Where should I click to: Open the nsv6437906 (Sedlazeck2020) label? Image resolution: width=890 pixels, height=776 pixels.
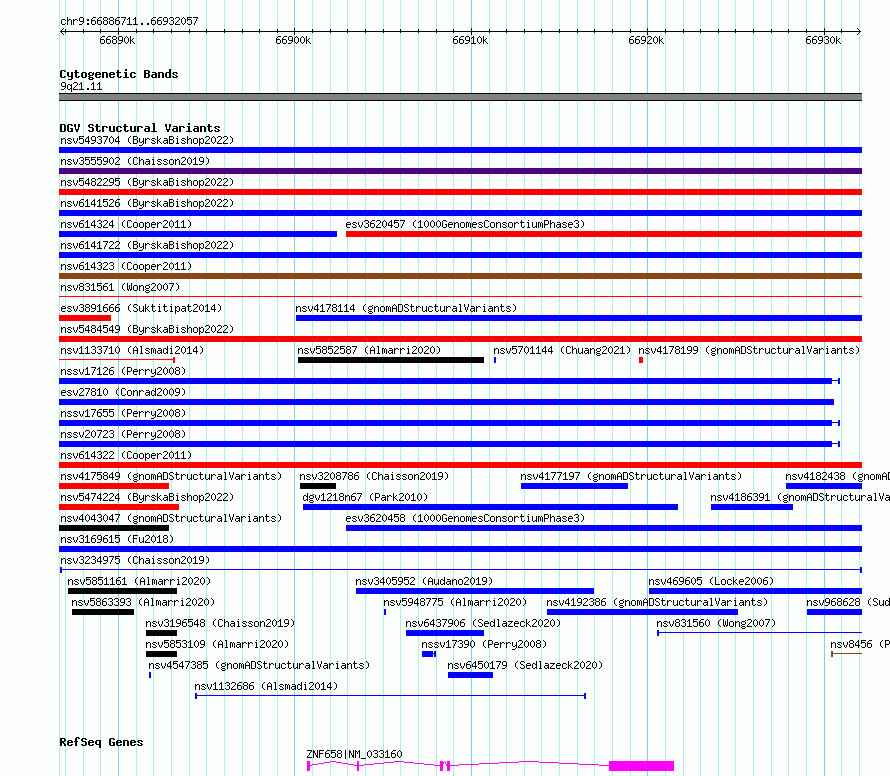(x=483, y=623)
